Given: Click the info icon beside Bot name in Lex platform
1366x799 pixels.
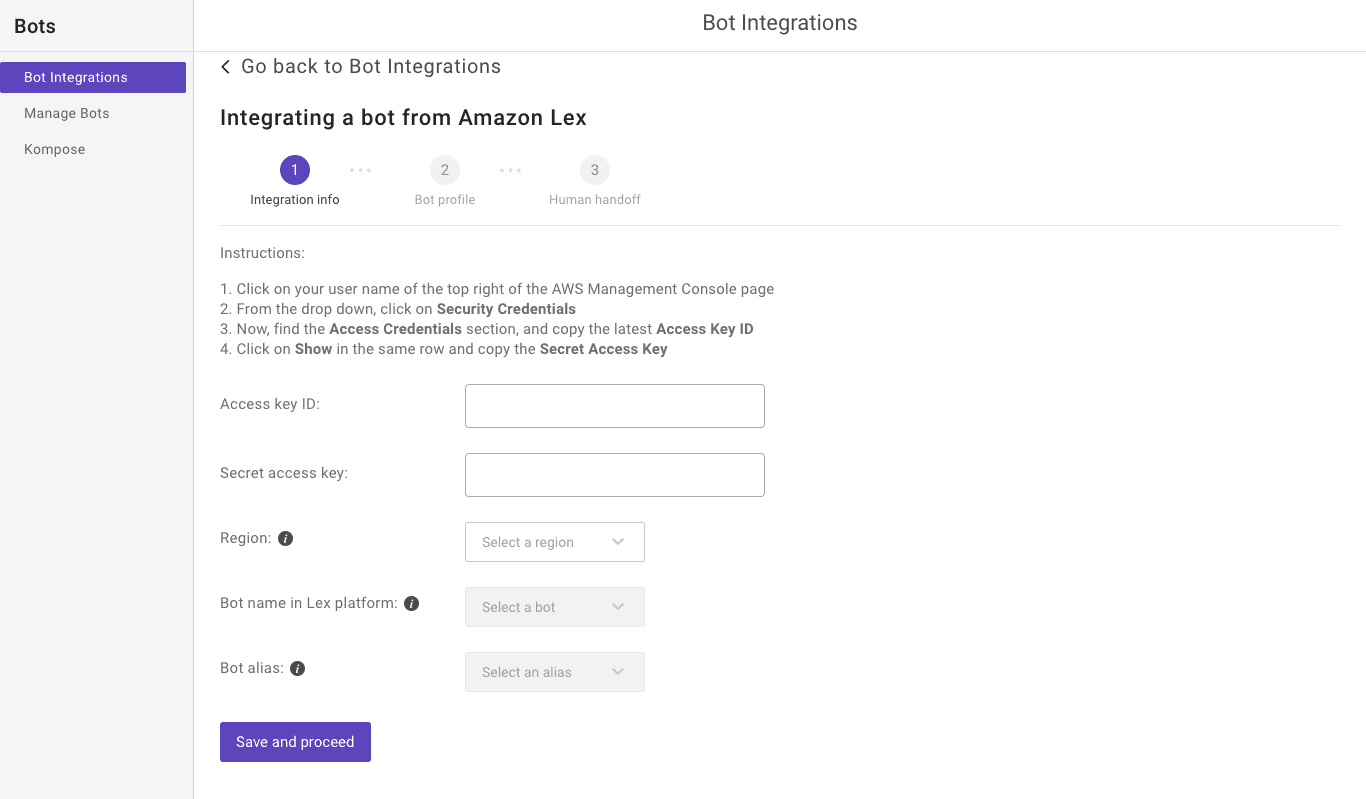Looking at the screenshot, I should (x=410, y=603).
